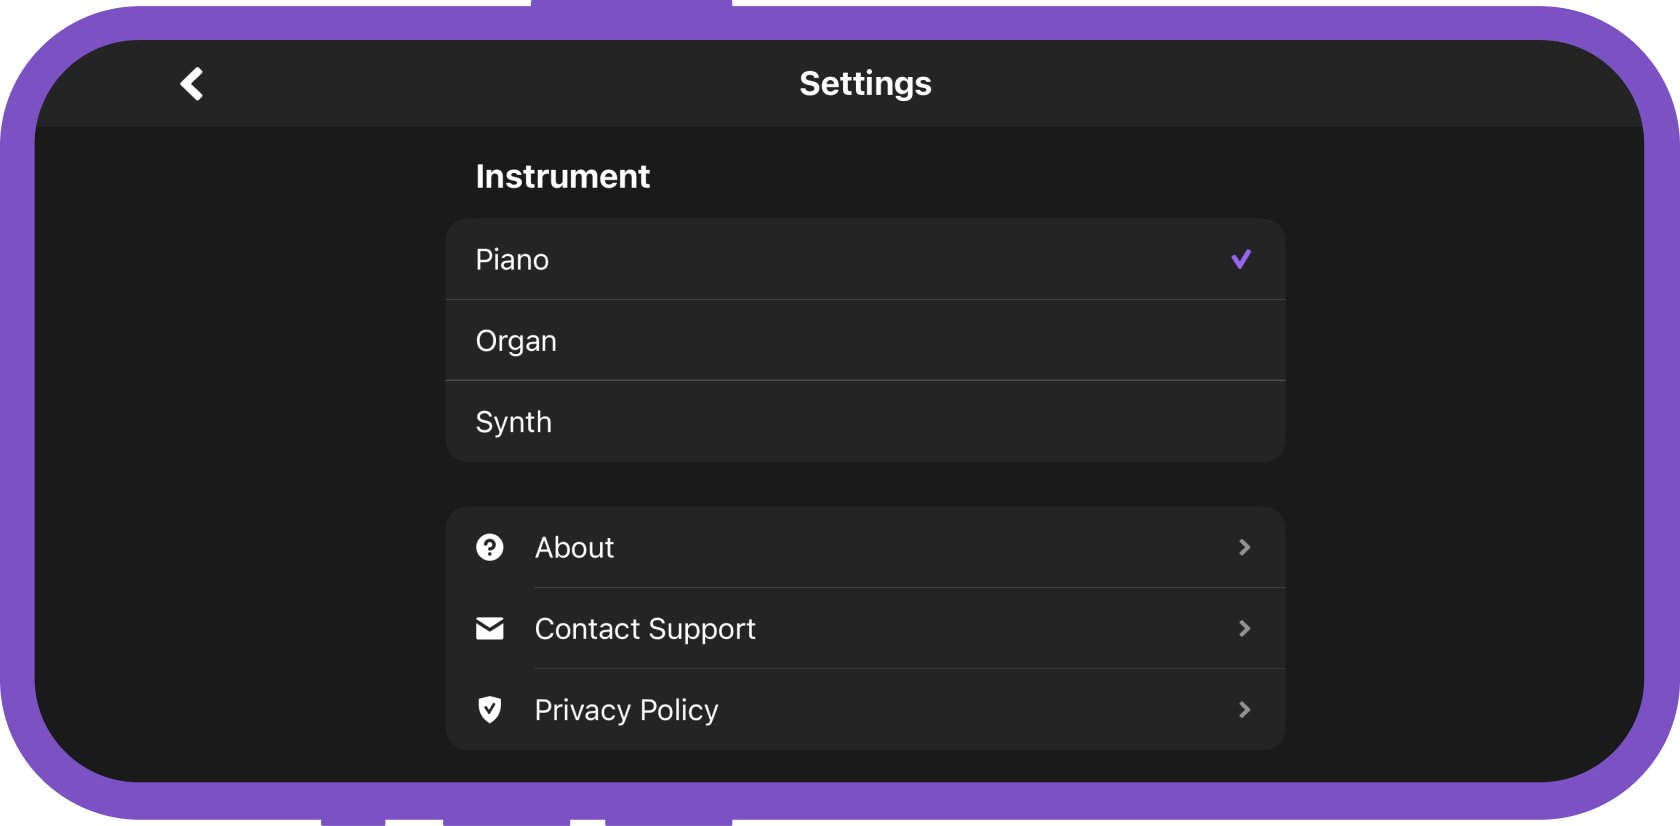Tap the Organ text label
This screenshot has height=826, width=1680.
tap(516, 342)
